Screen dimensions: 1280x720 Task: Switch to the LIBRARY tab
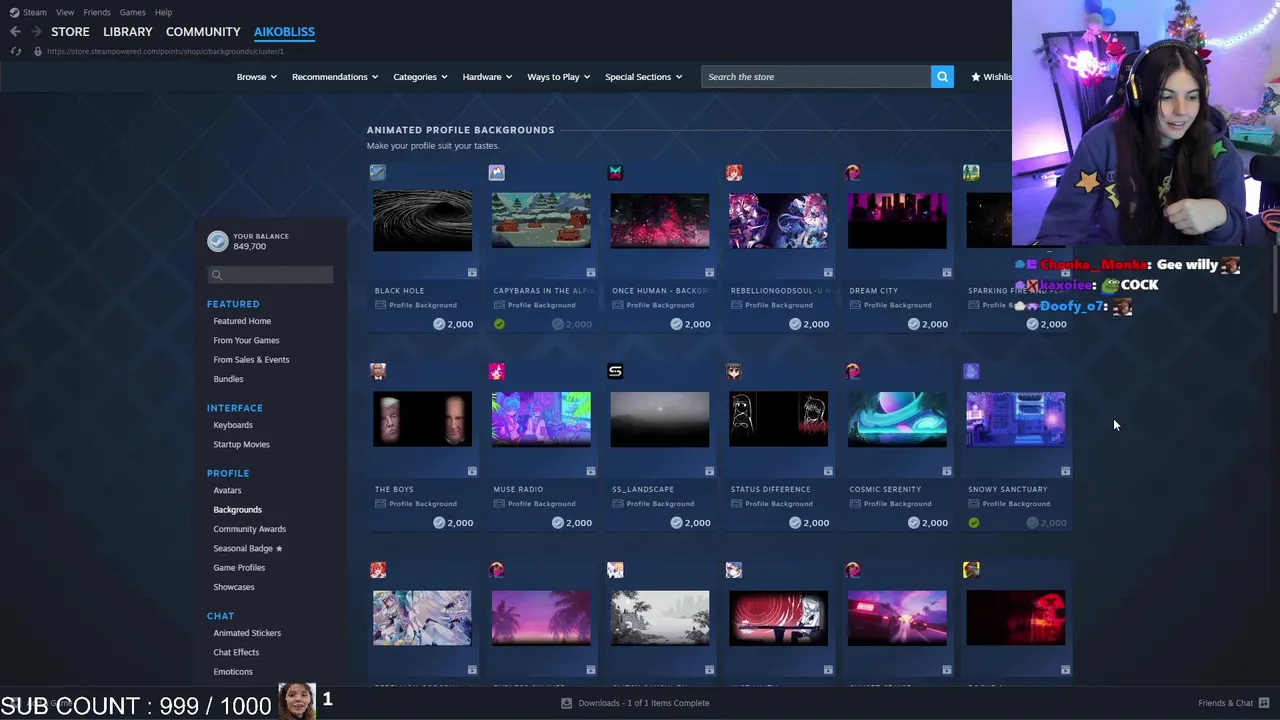[127, 32]
